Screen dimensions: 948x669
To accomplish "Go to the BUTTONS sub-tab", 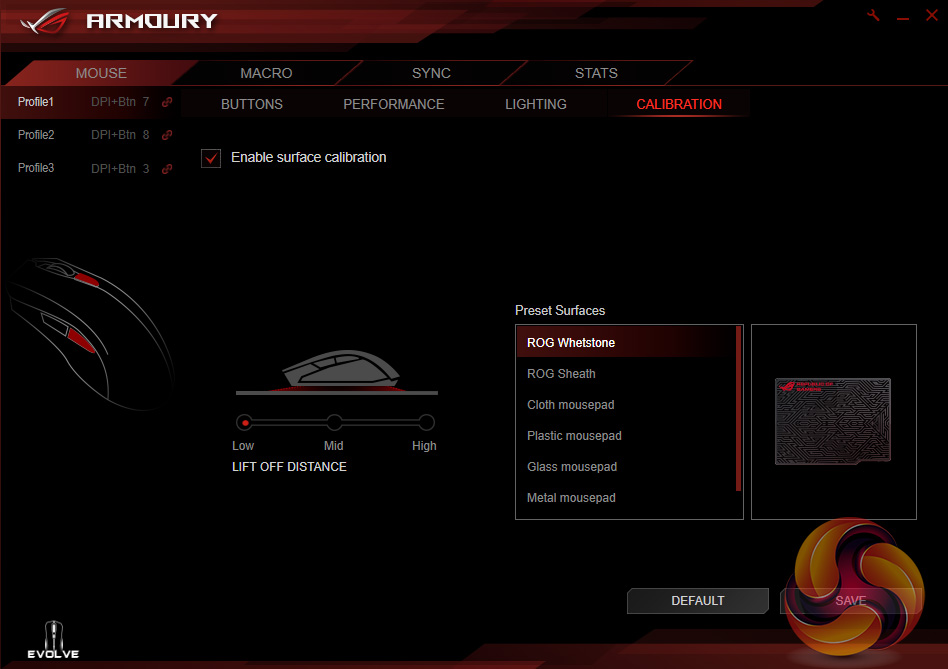I will [252, 104].
